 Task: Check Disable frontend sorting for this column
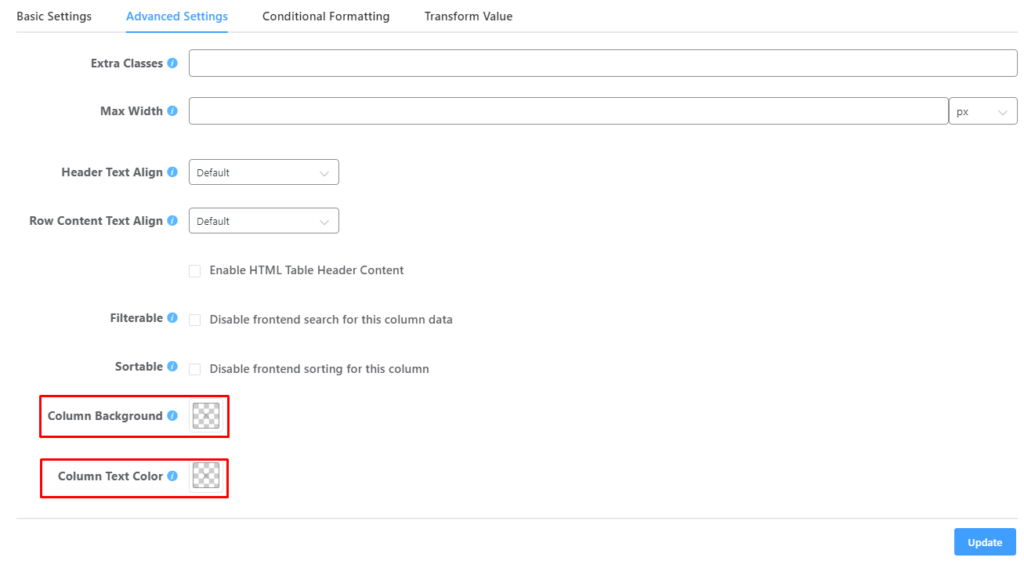tap(195, 369)
